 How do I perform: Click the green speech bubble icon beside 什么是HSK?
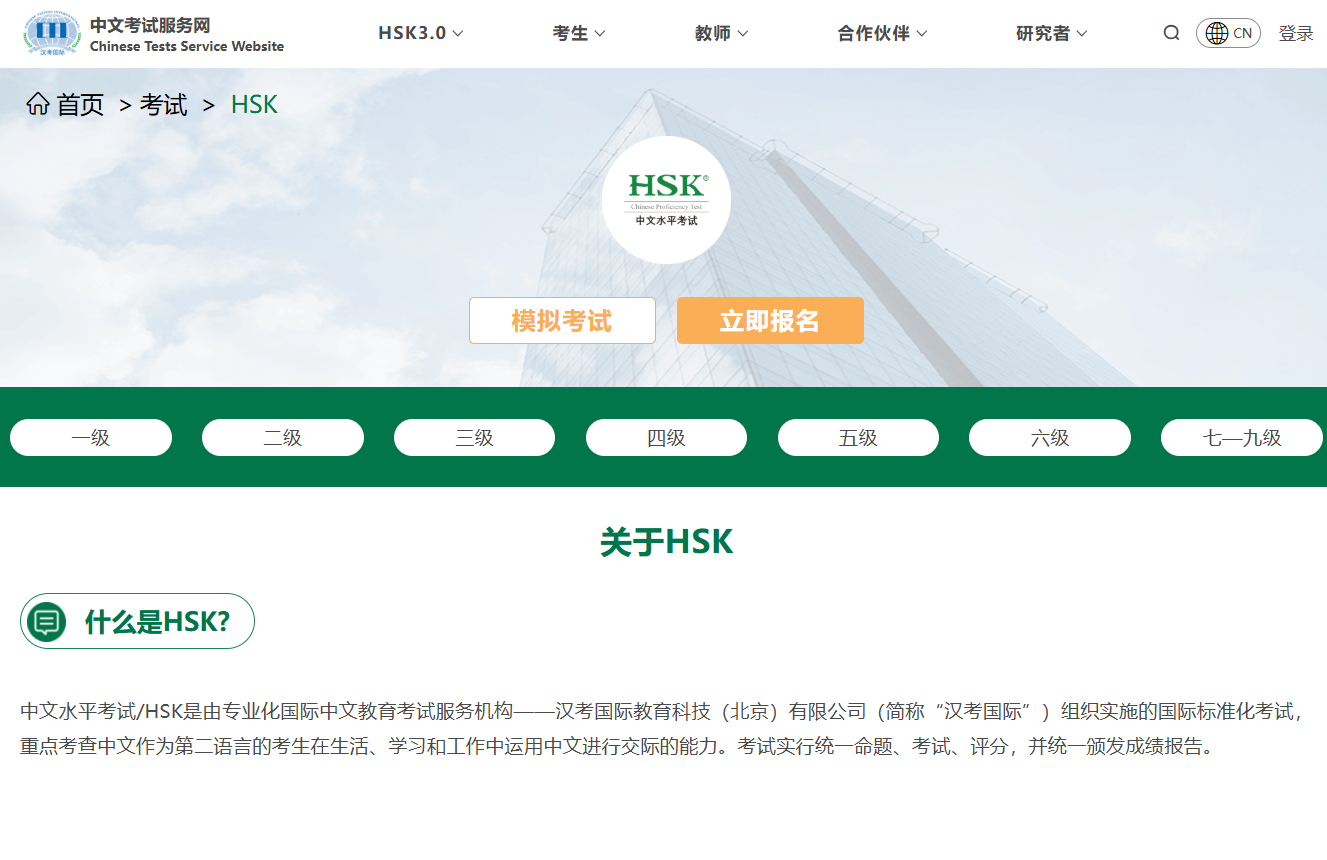(46, 620)
